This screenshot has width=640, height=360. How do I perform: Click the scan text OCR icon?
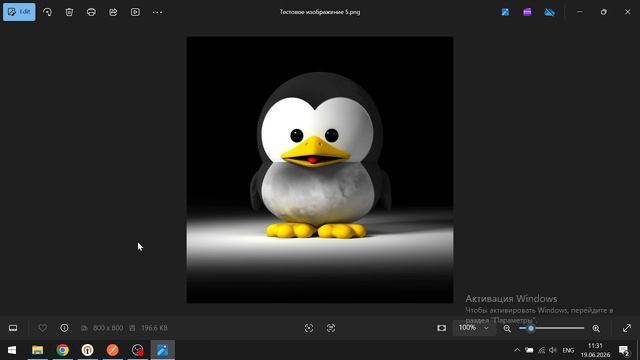(331, 328)
